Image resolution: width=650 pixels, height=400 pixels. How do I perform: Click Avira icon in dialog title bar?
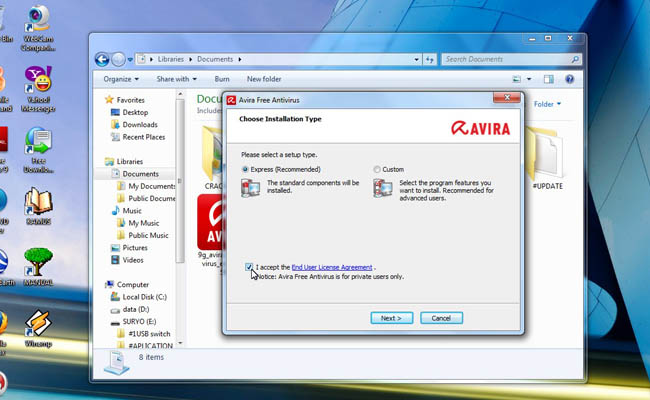pos(231,100)
